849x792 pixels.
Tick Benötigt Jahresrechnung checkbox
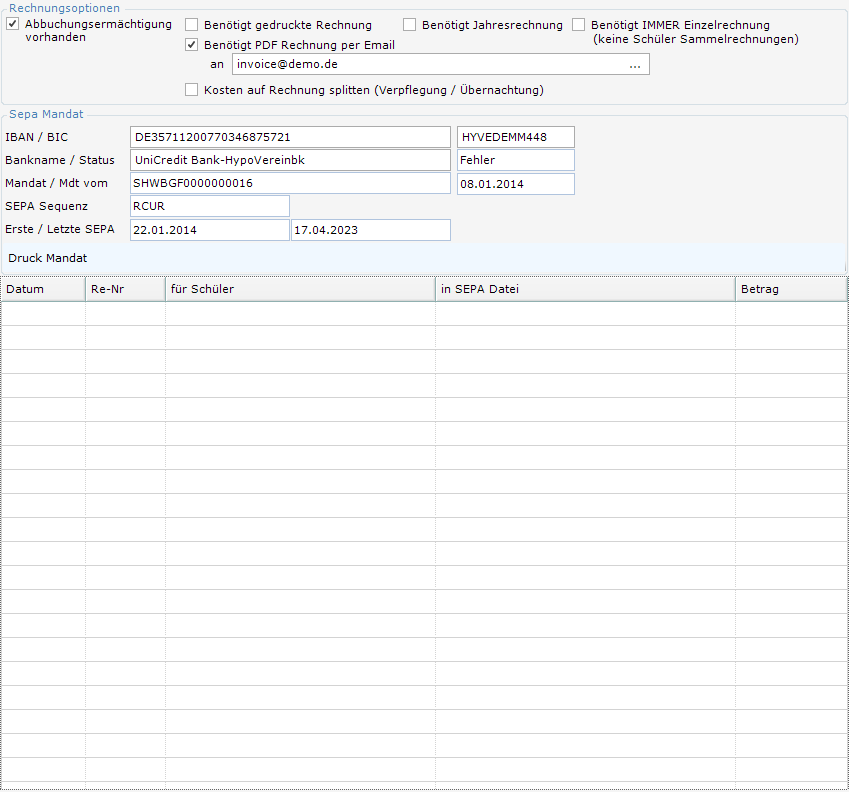tap(409, 25)
